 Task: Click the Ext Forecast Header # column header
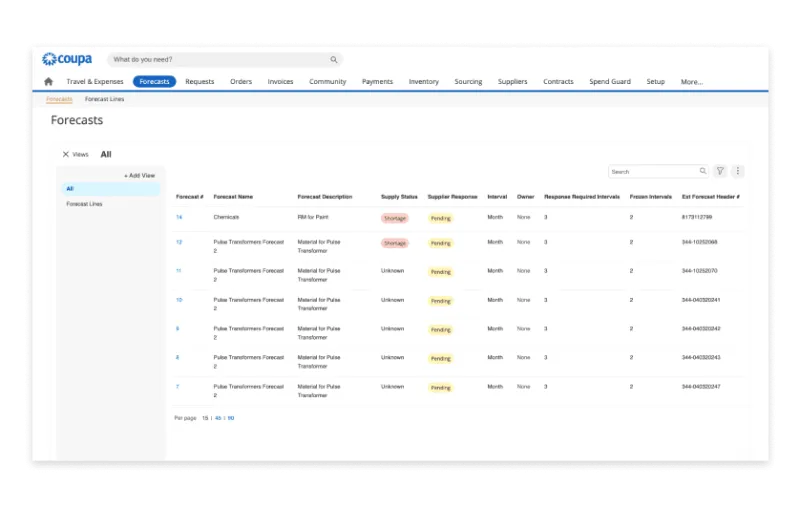[x=711, y=197]
